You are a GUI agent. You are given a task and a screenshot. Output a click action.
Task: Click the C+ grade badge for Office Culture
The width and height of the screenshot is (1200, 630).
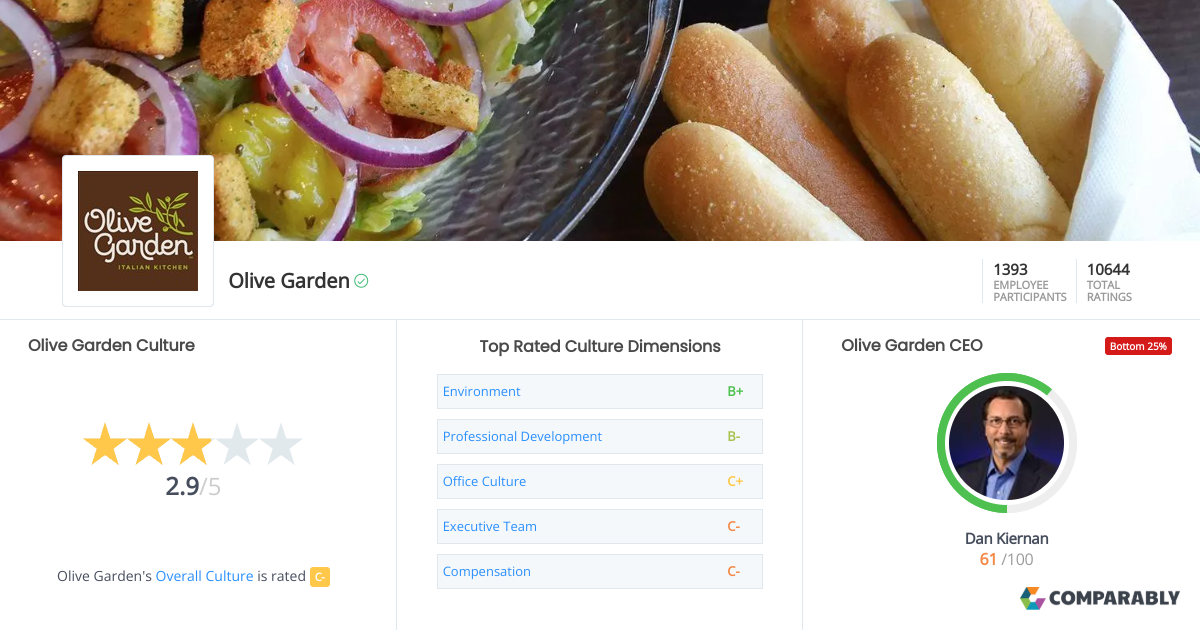(x=736, y=481)
